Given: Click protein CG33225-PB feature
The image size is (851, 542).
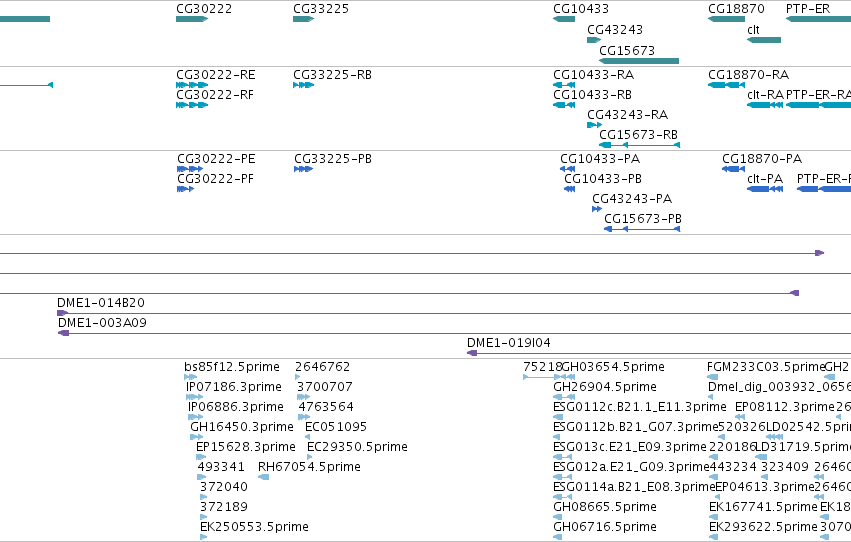Looking at the screenshot, I should pos(303,169).
